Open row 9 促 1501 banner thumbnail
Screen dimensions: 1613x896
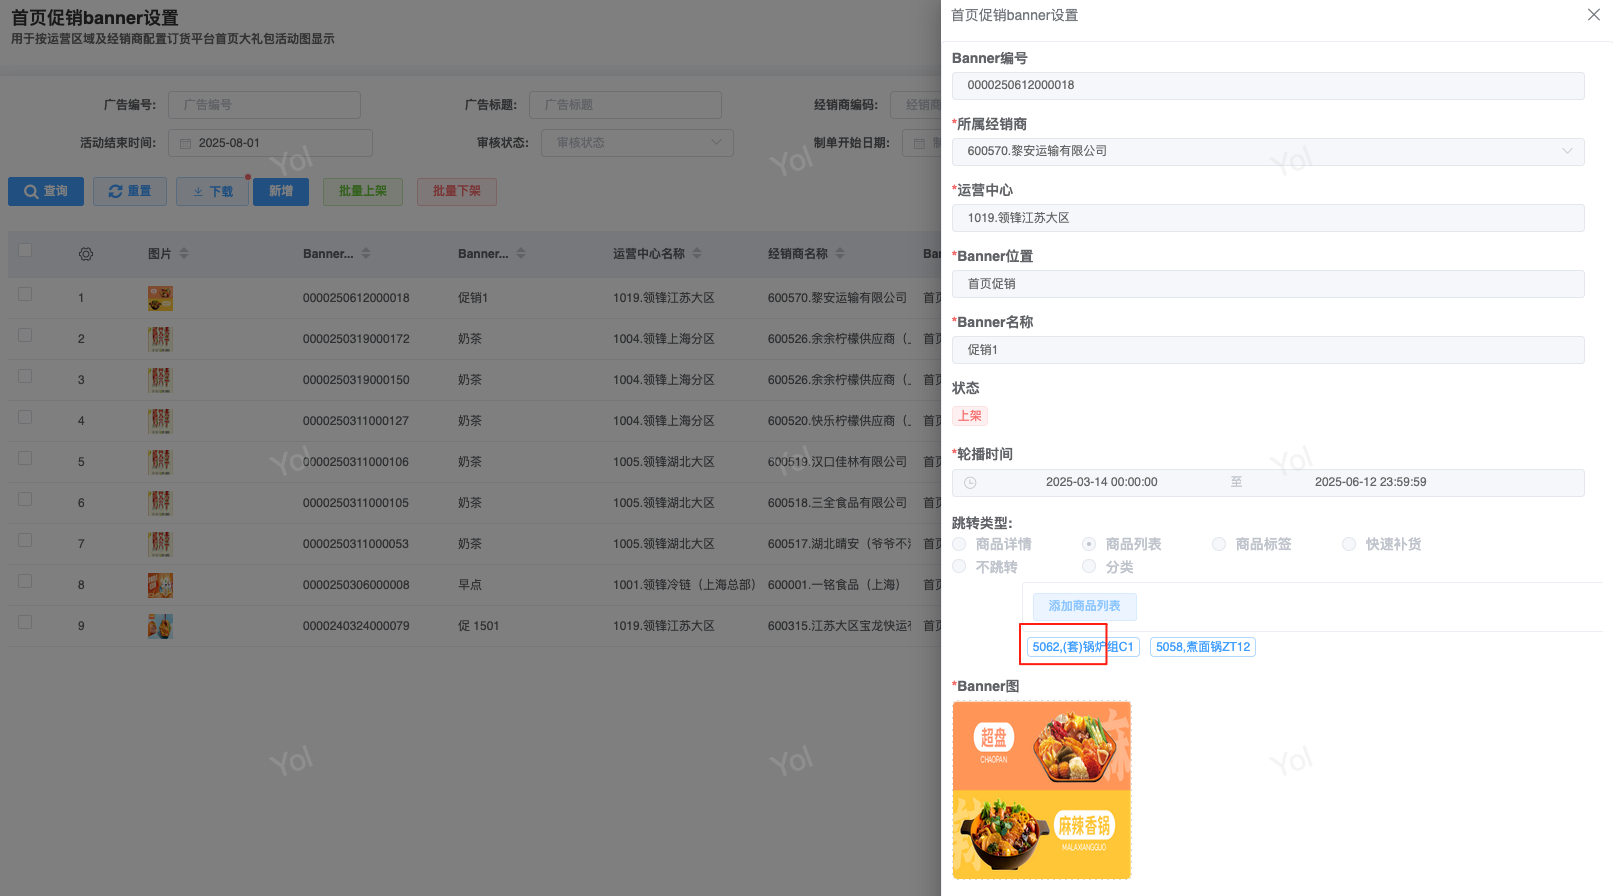[160, 626]
